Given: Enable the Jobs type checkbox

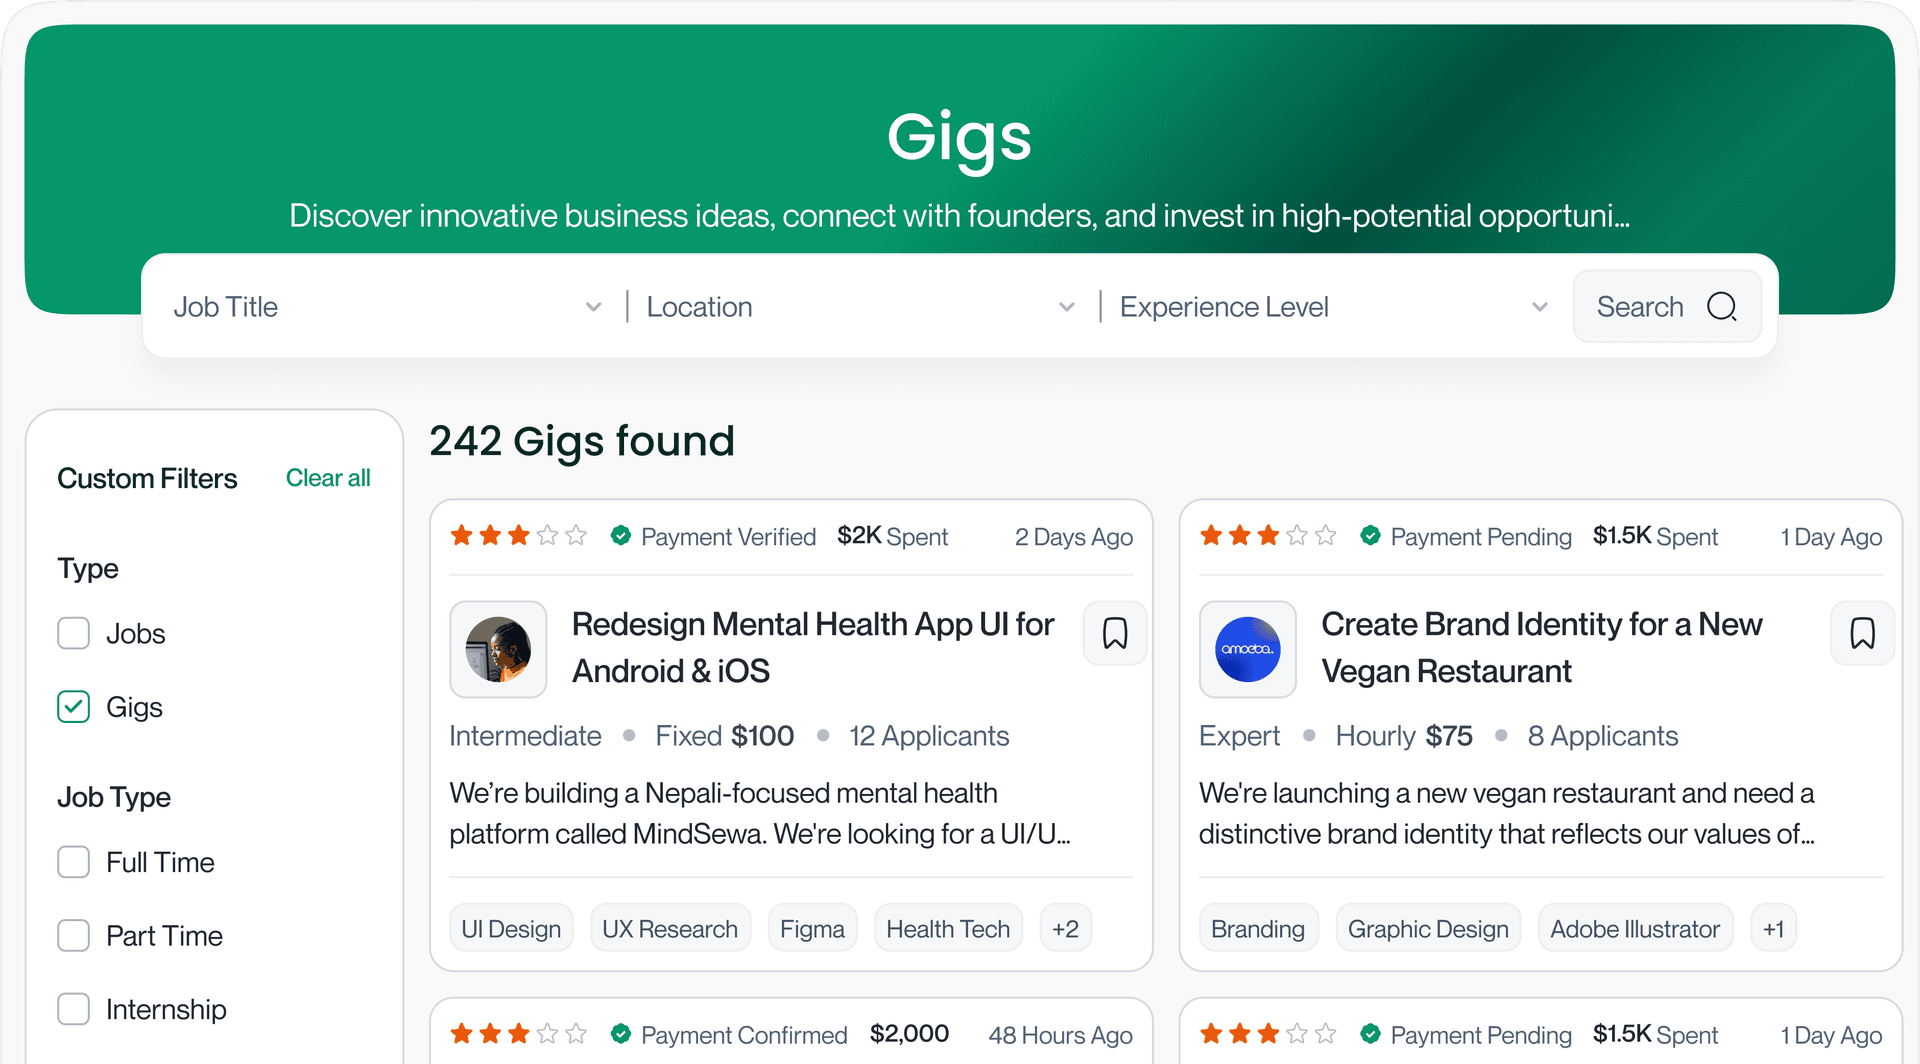Looking at the screenshot, I should point(74,633).
